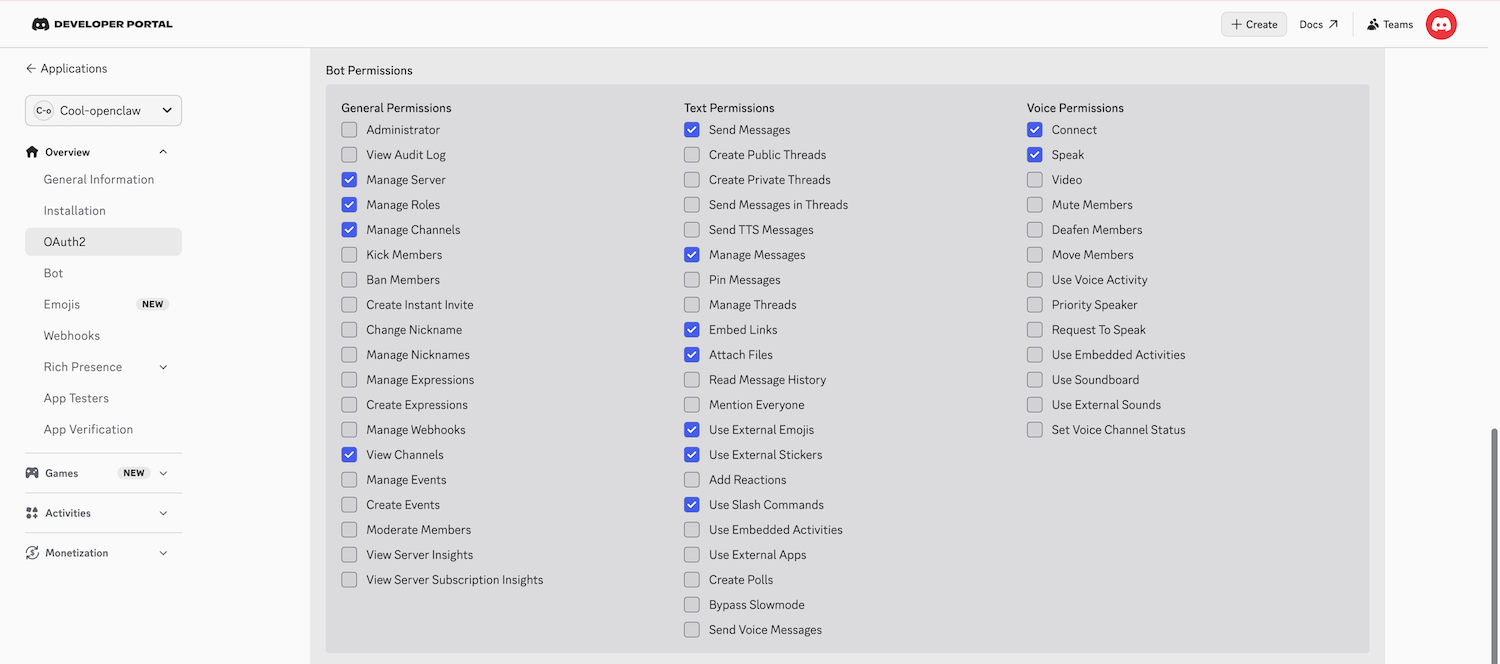Open your account via the red Discord avatar
The image size is (1500, 664).
tap(1440, 23)
